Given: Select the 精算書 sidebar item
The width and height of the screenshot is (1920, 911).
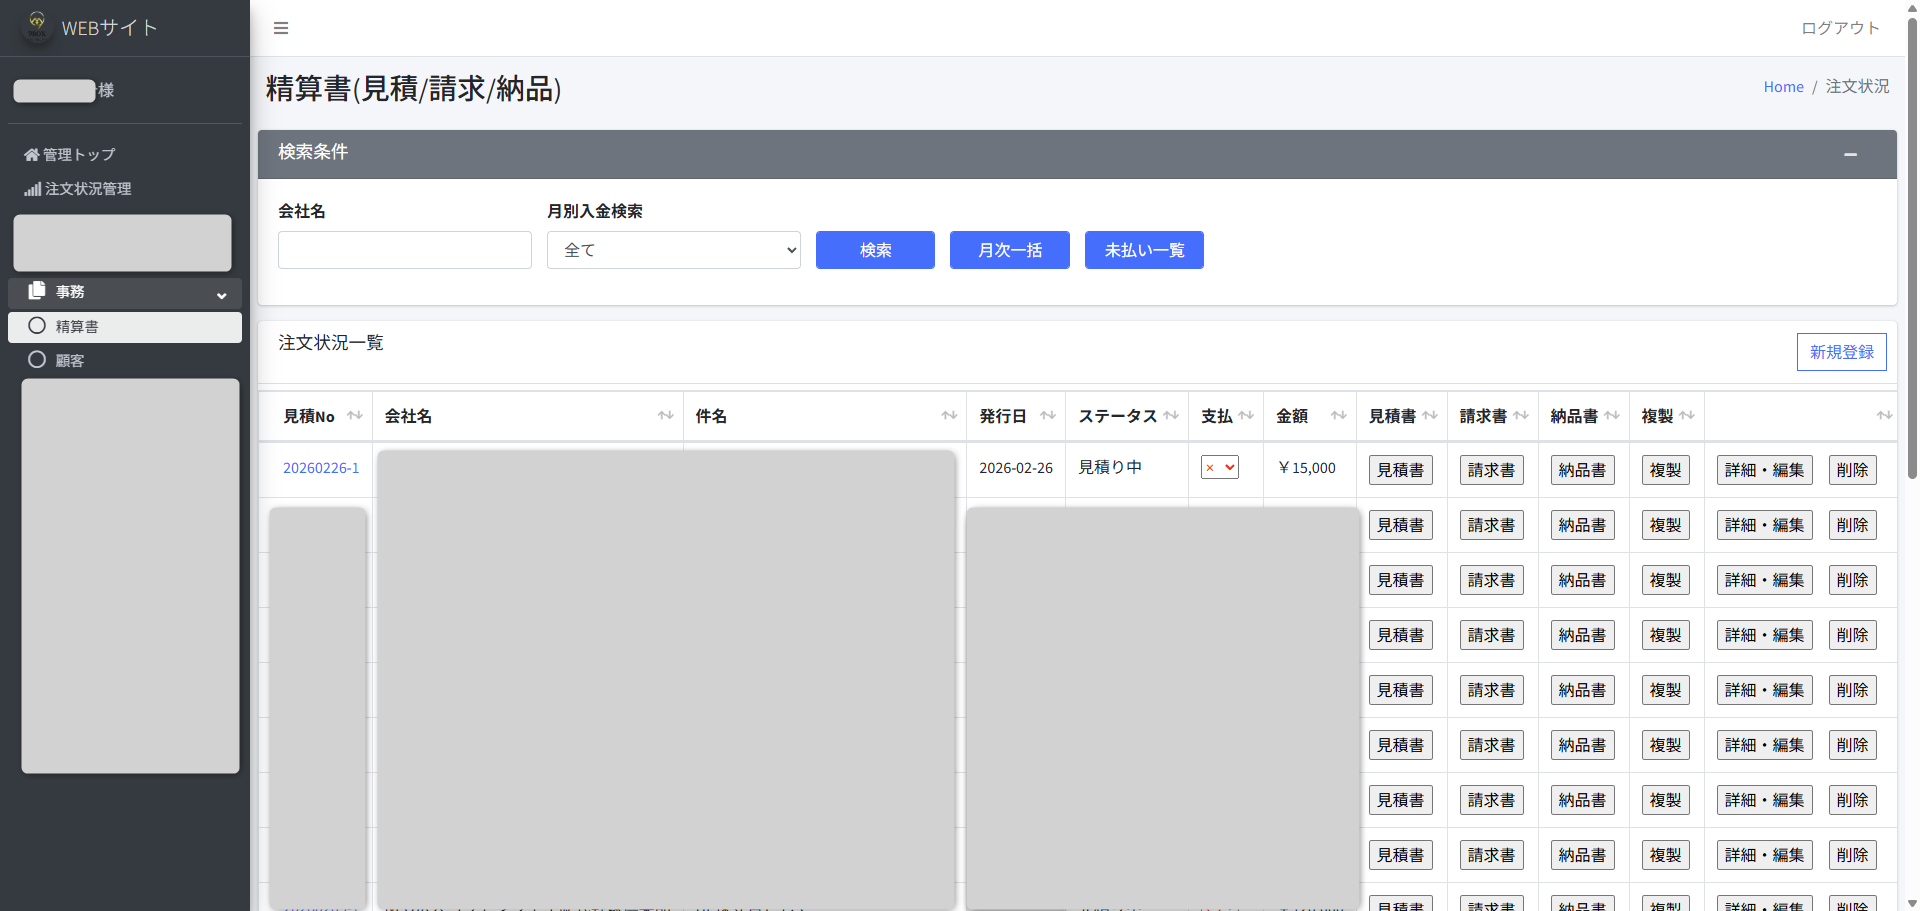Looking at the screenshot, I should tap(75, 326).
